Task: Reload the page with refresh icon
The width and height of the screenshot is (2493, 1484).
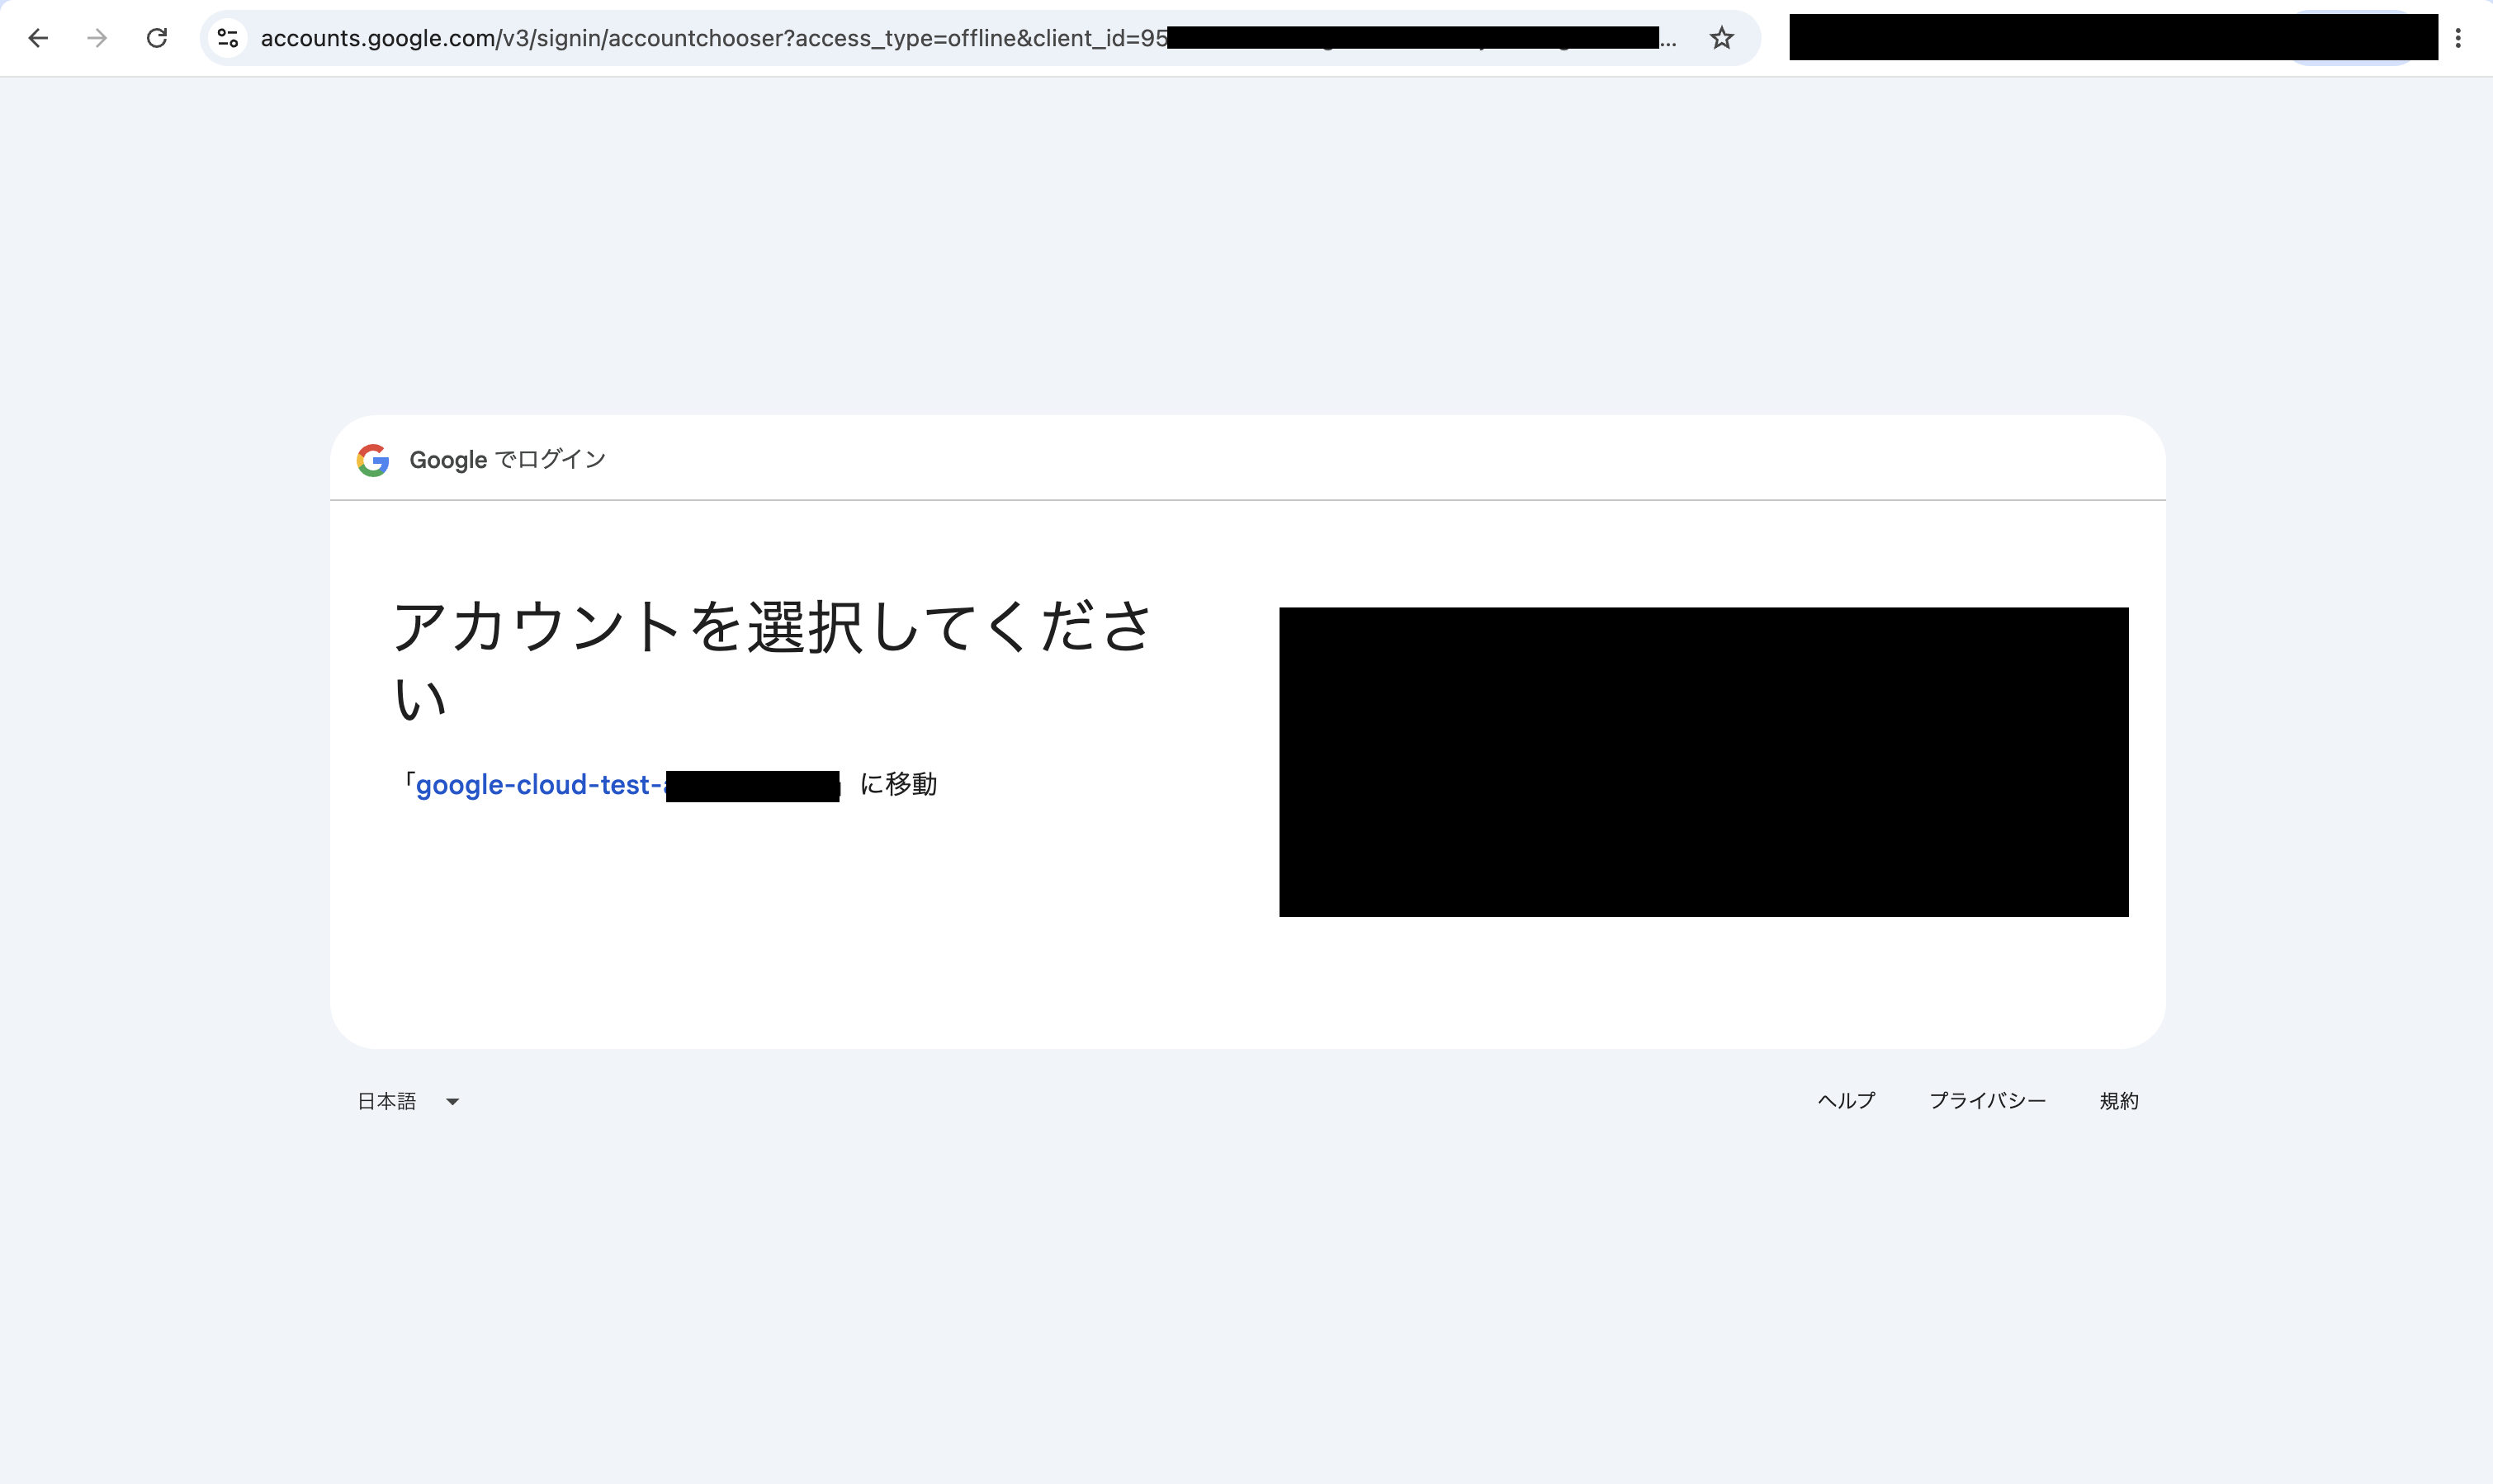Action: [x=157, y=38]
